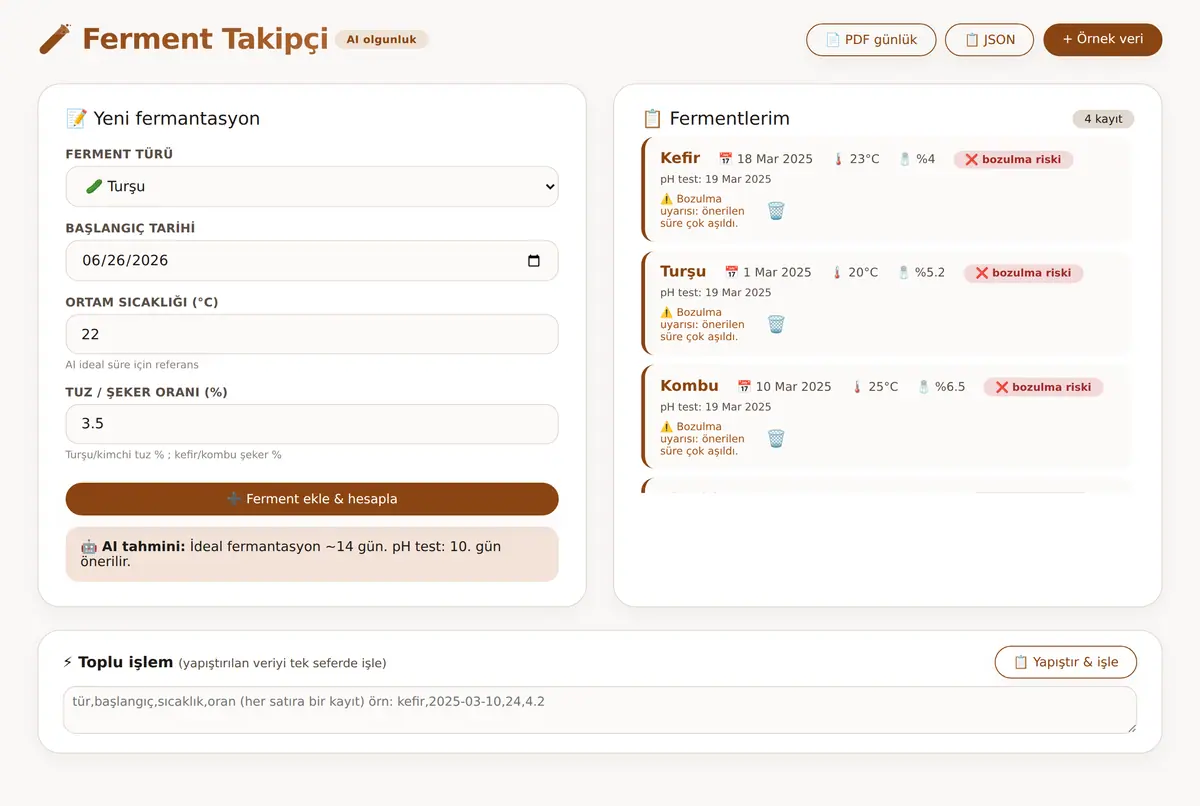Delete the Turşu ferment with trash icon
Screen dimensions: 1200x806
776,324
